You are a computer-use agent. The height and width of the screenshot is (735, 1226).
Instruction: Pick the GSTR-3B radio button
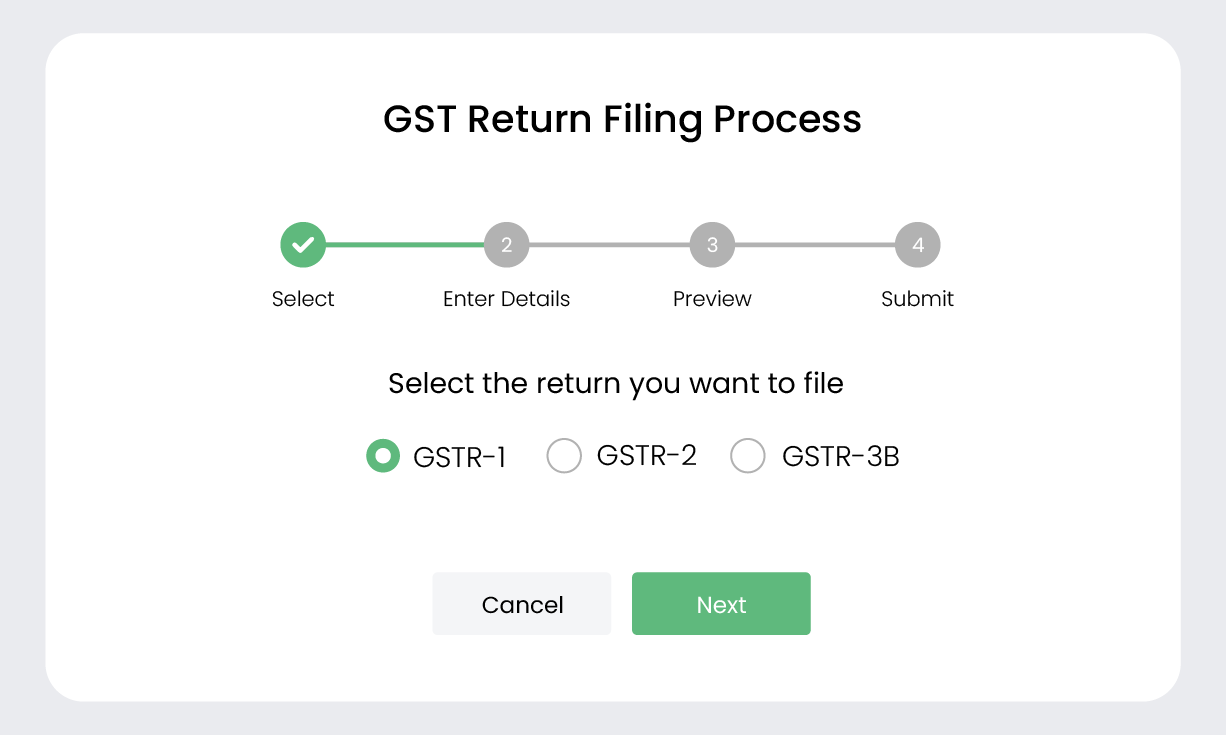(748, 456)
